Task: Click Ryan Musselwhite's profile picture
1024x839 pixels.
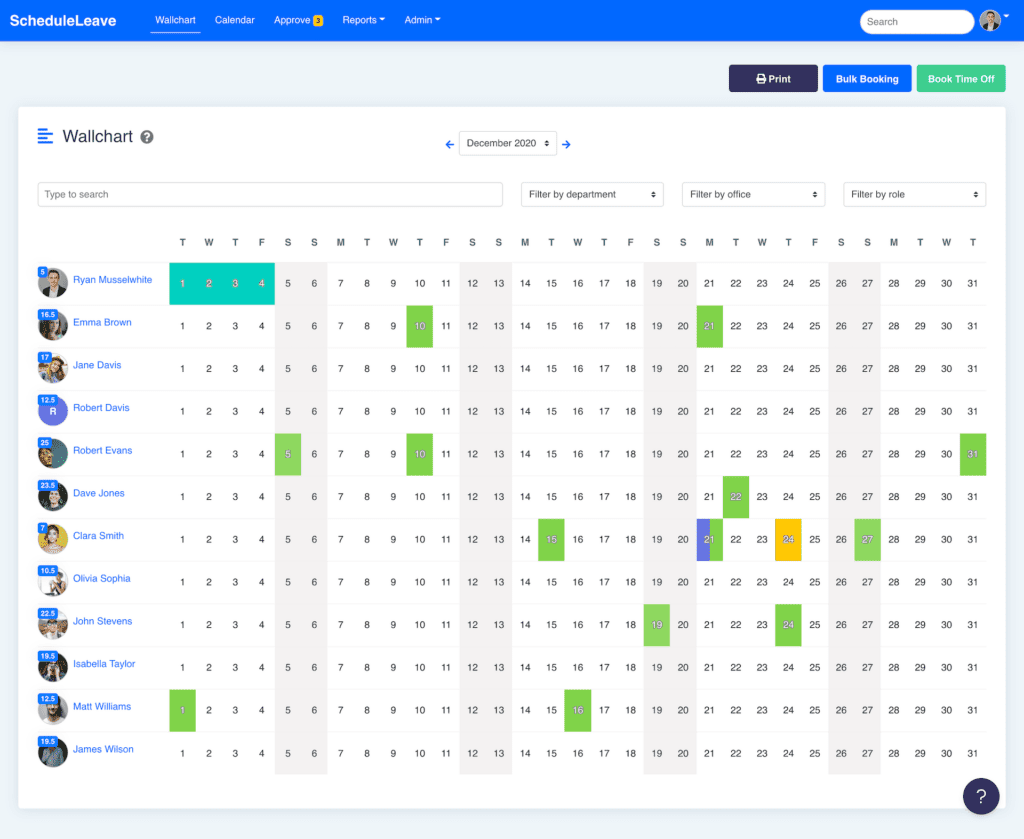Action: coord(52,282)
